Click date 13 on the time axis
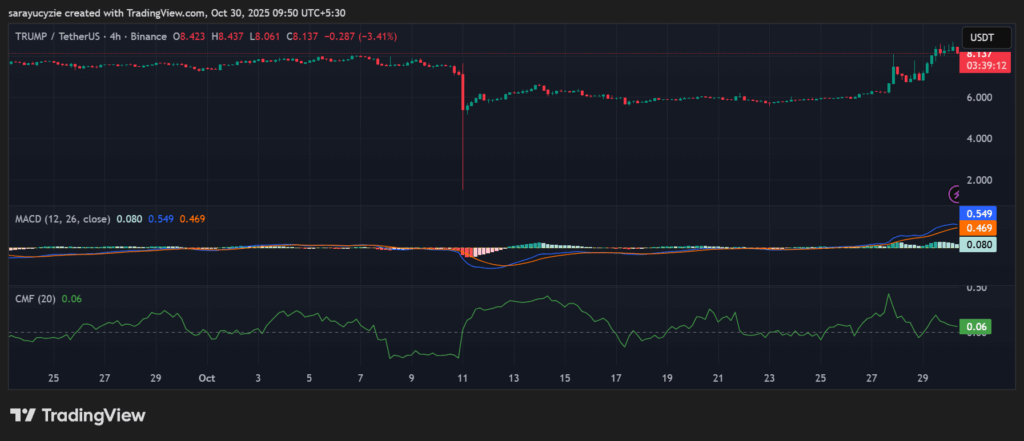The width and height of the screenshot is (1024, 441). [x=514, y=379]
